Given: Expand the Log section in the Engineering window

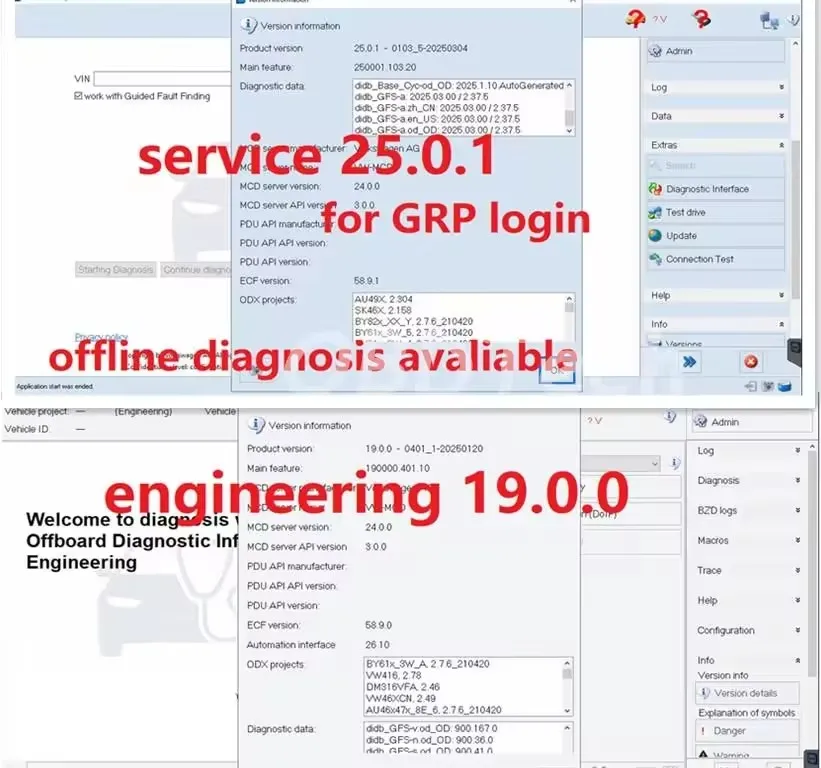Looking at the screenshot, I should (749, 451).
